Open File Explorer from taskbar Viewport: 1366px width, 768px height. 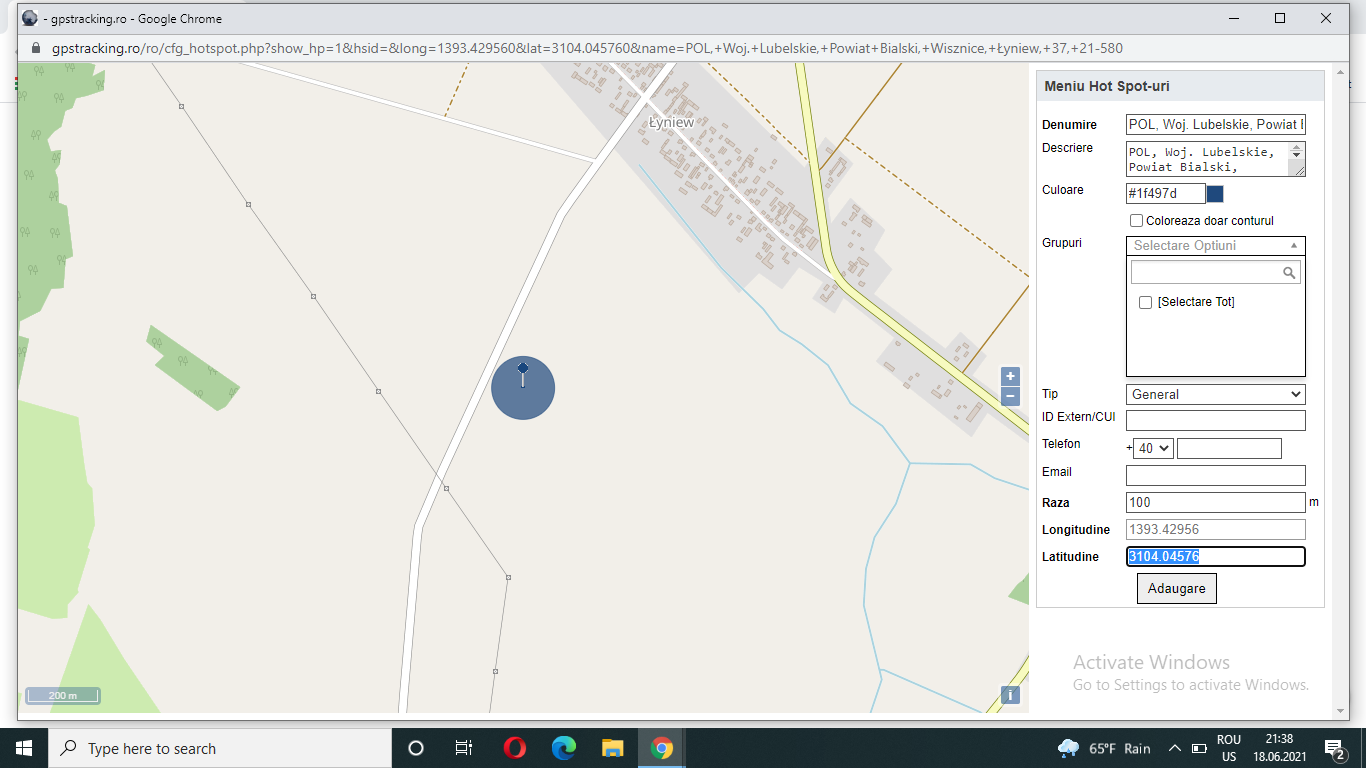point(613,748)
